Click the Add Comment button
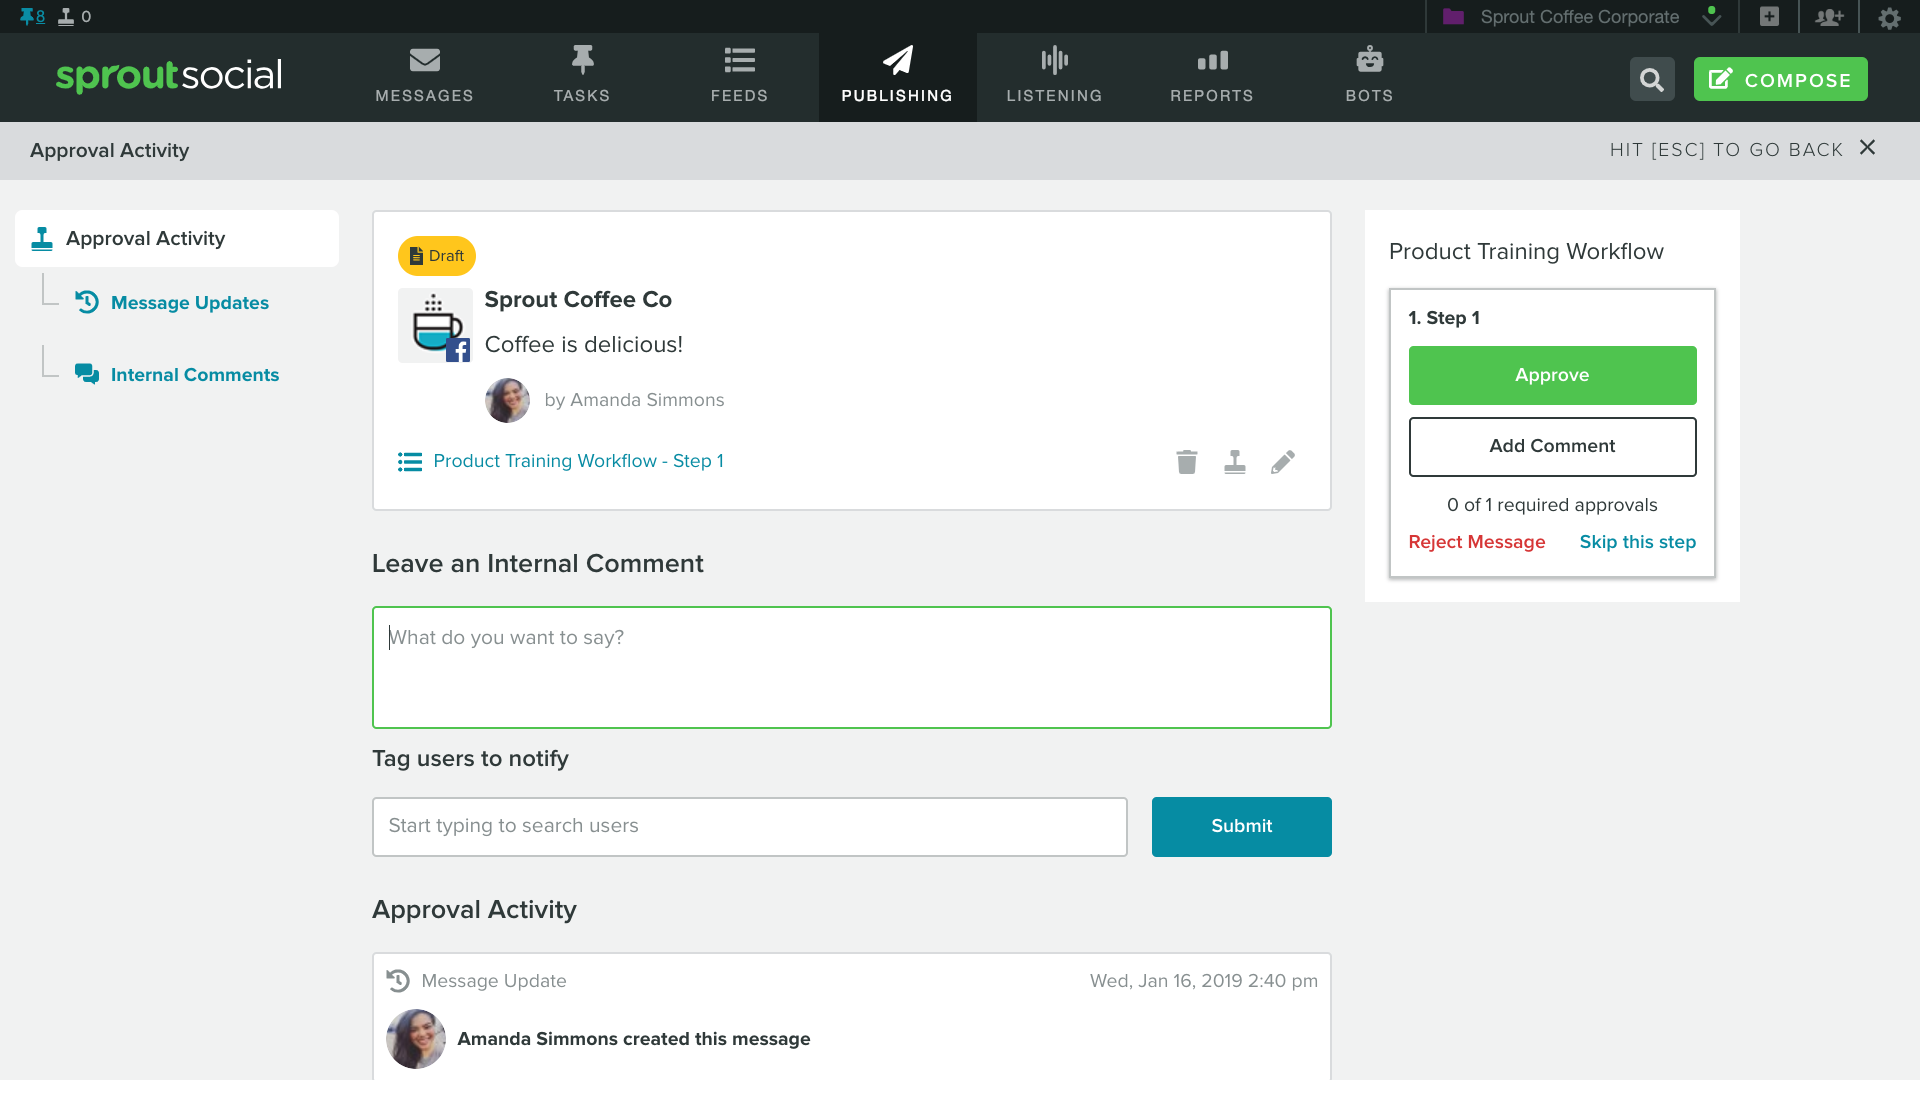Image resolution: width=1920 pixels, height=1108 pixels. tap(1552, 446)
